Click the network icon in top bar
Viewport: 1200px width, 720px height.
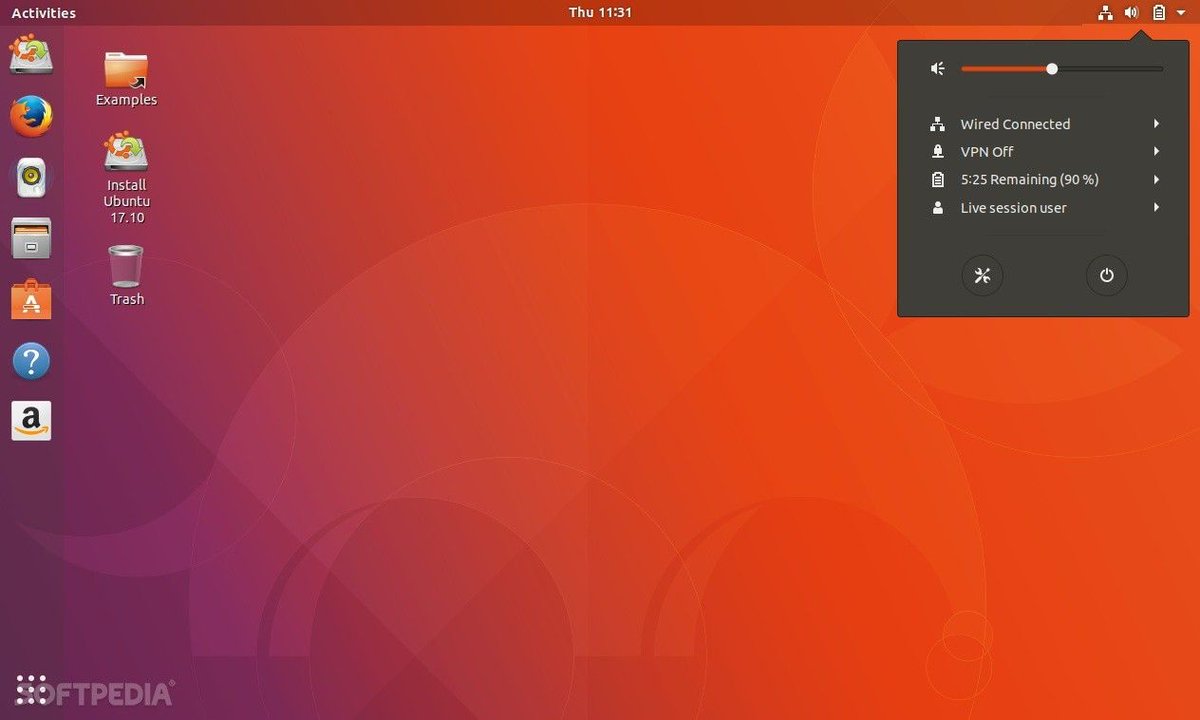(x=1105, y=13)
